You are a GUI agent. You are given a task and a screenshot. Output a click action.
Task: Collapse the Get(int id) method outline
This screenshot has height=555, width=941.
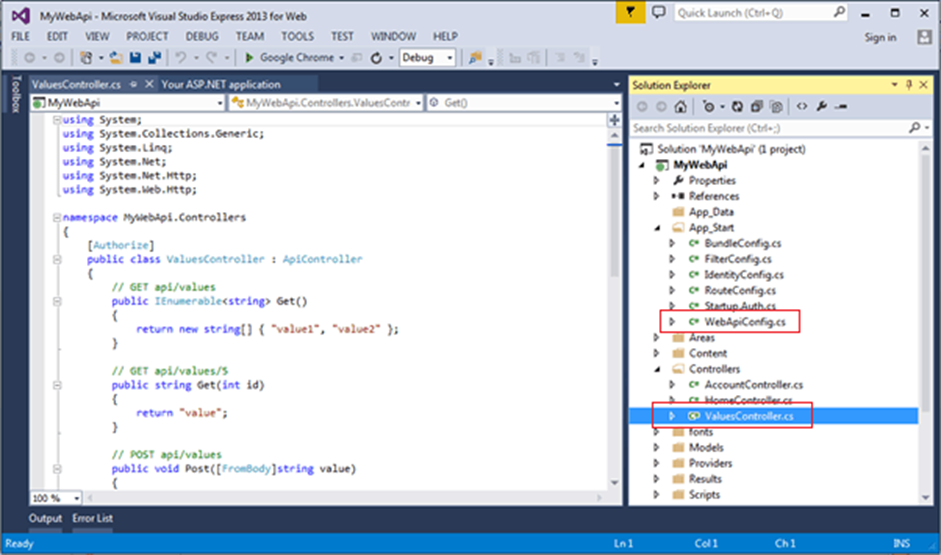point(57,385)
